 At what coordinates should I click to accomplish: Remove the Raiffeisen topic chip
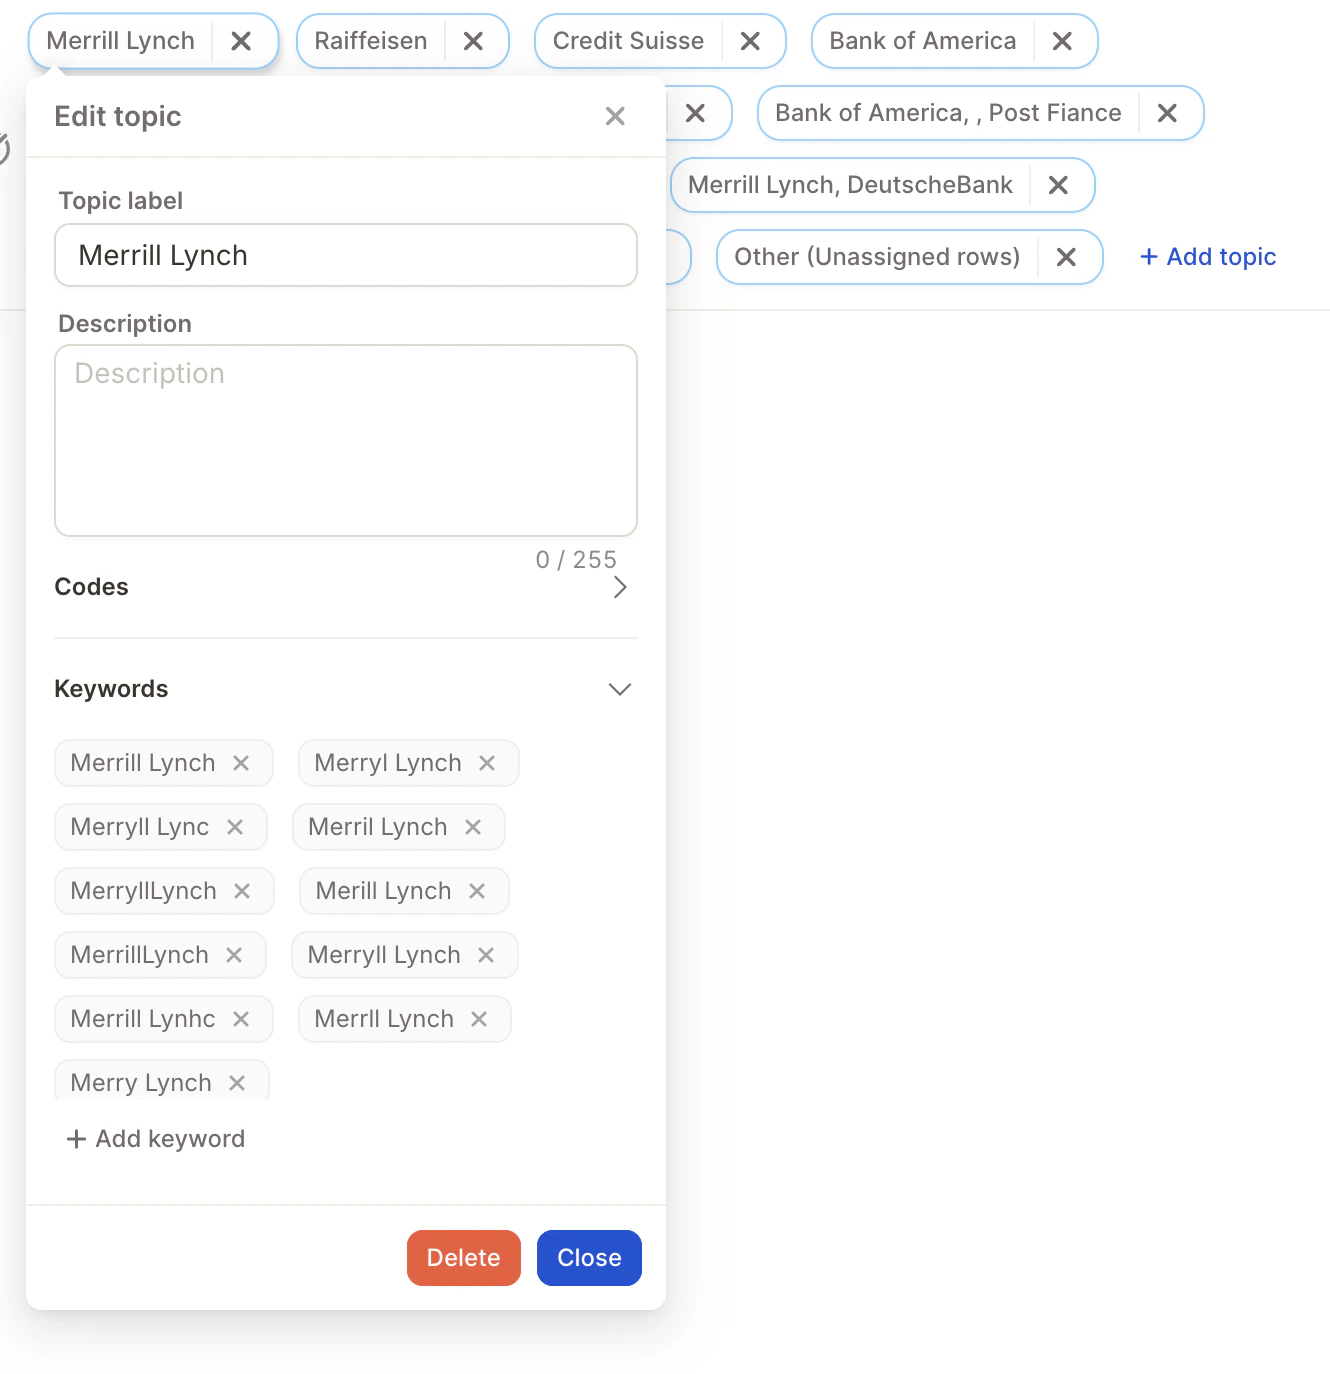[473, 41]
